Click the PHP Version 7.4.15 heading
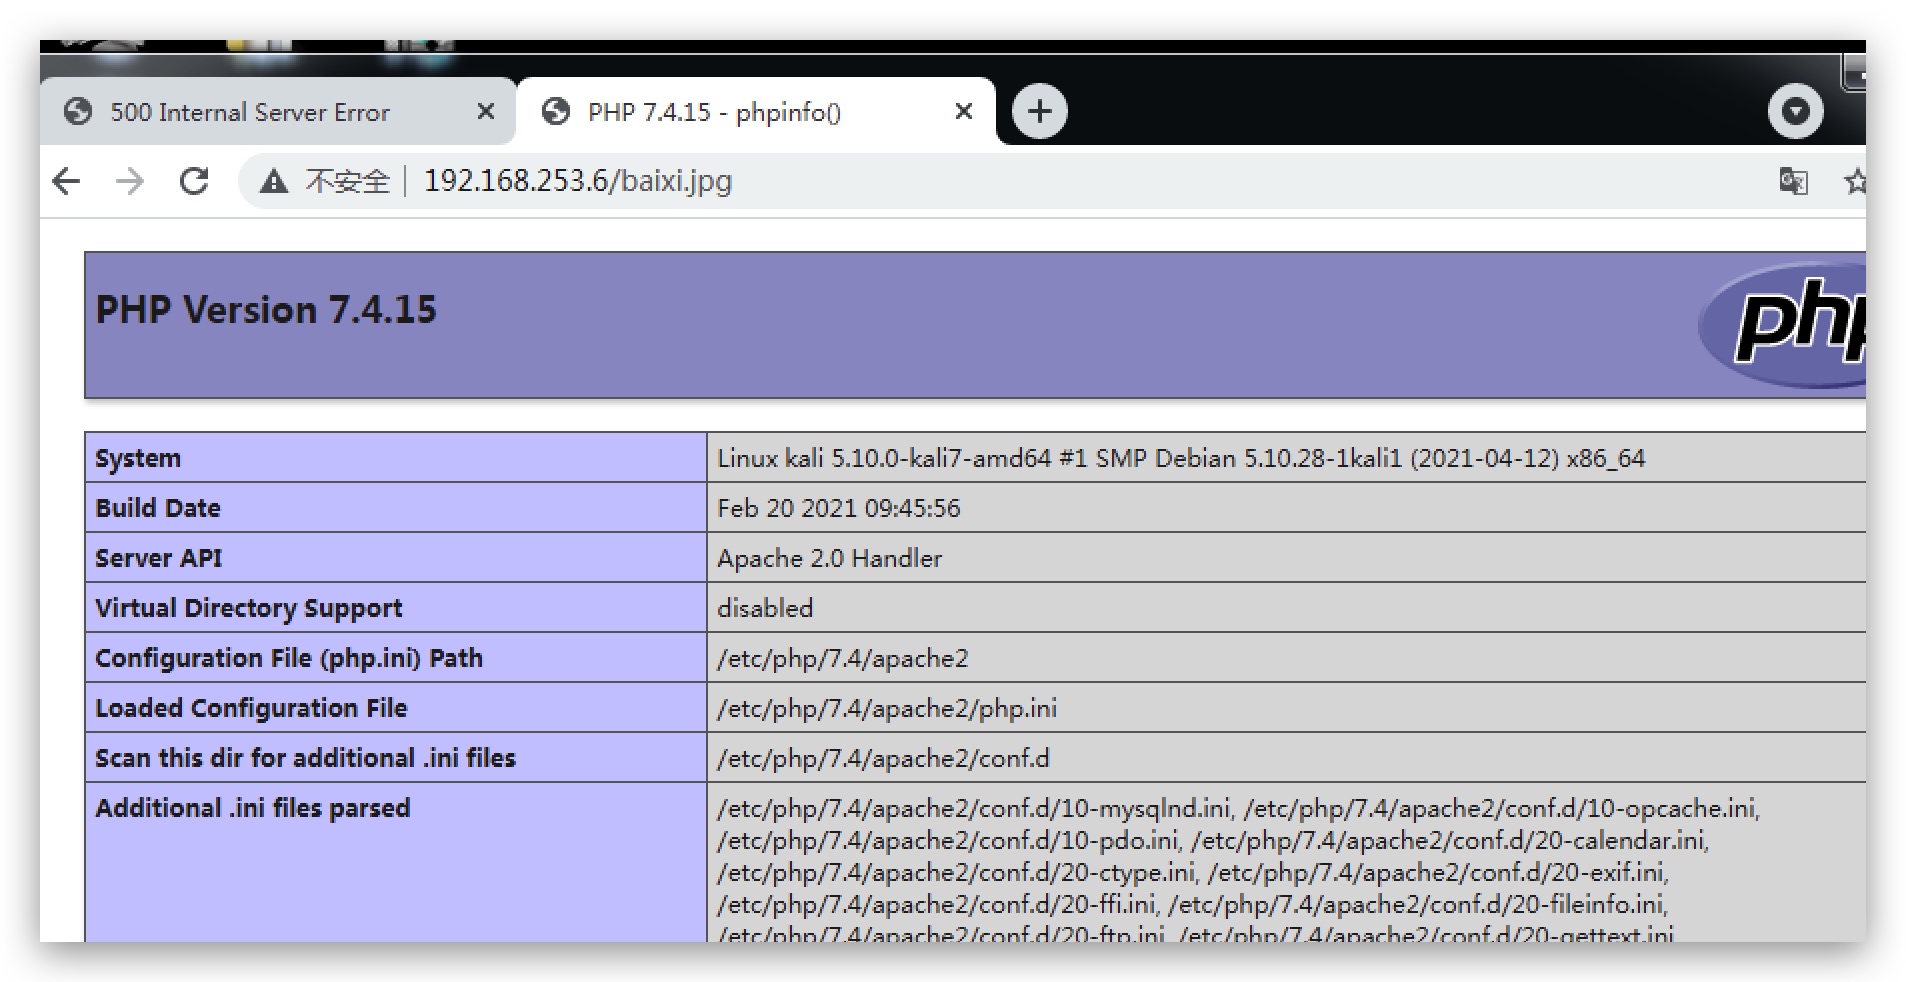The width and height of the screenshot is (1906, 982). coord(266,310)
